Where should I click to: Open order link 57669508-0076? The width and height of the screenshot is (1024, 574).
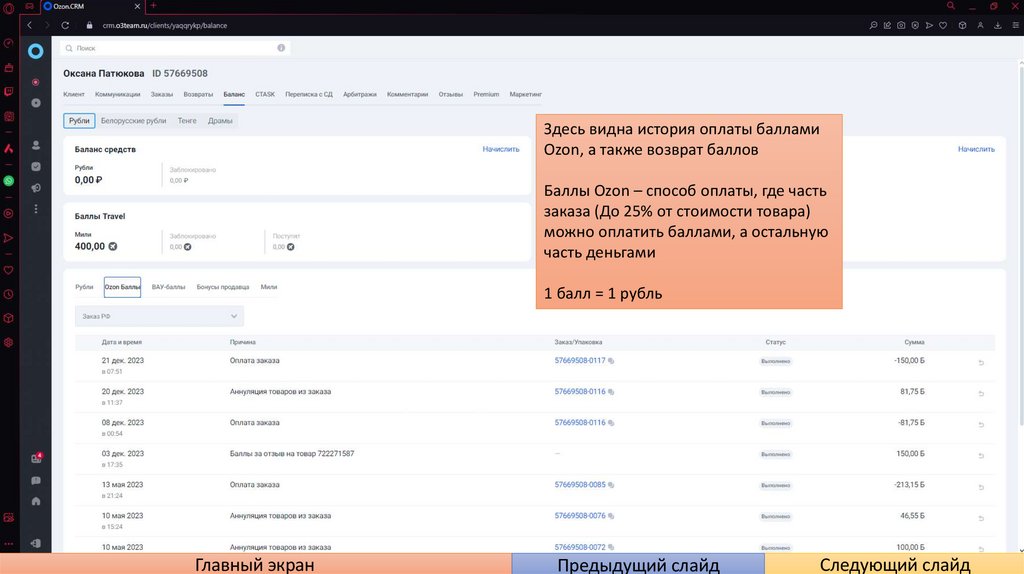(x=580, y=516)
